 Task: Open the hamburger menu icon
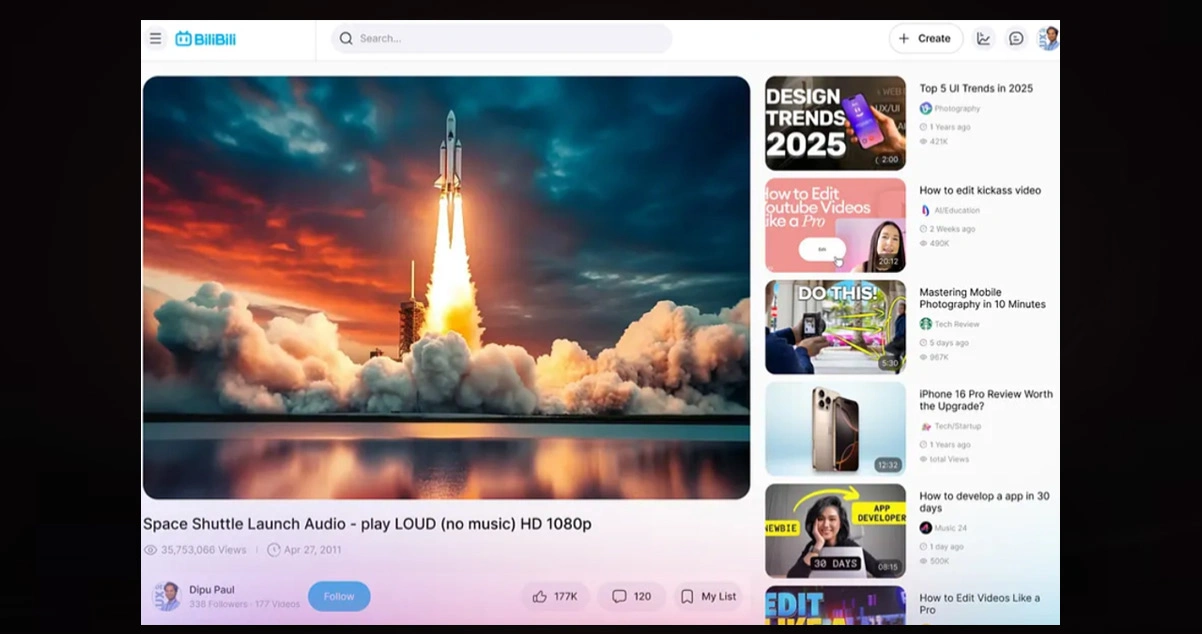(155, 39)
